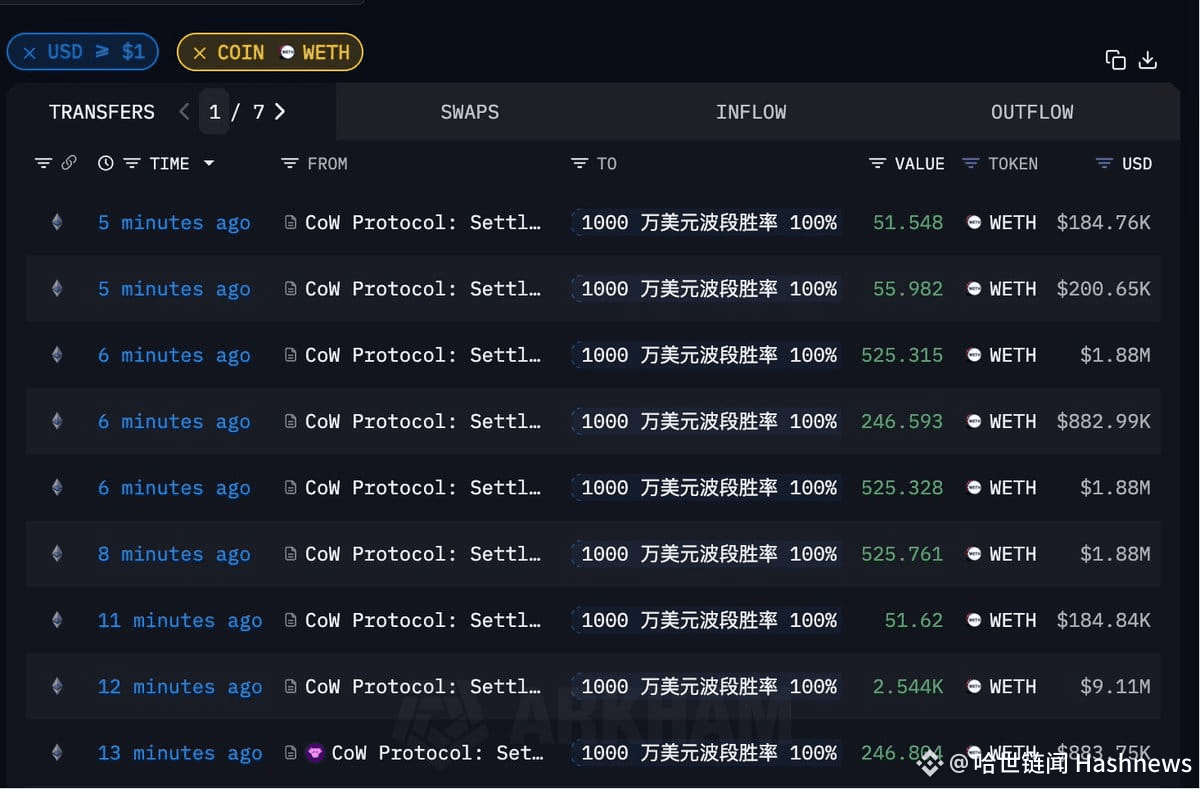
Task: Click the Ethereum icon in the 13 minutes ago row
Action: pos(57,752)
